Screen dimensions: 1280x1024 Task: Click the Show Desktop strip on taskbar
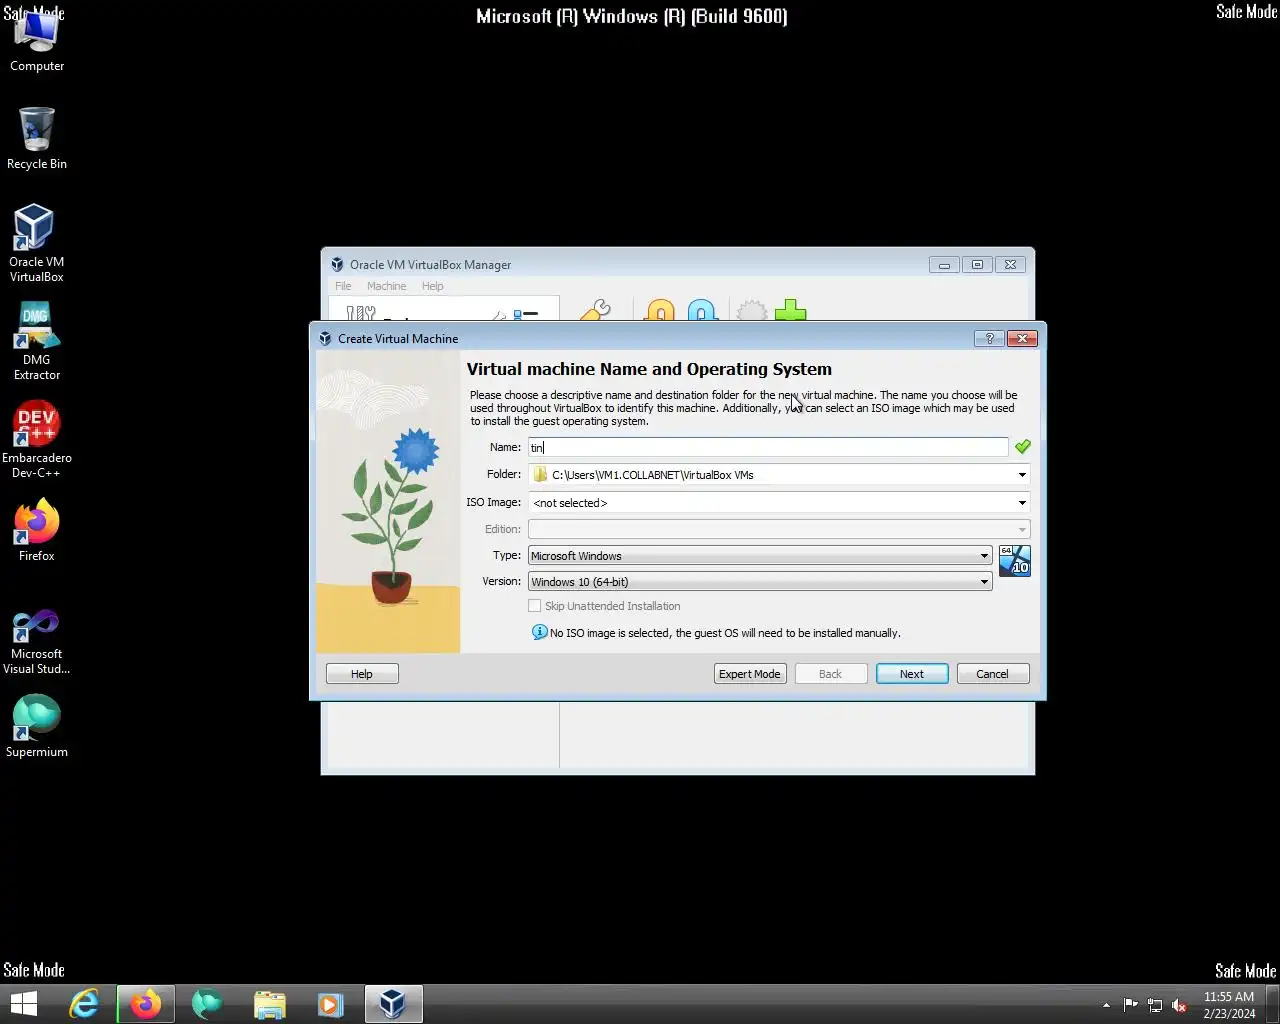1273,1004
